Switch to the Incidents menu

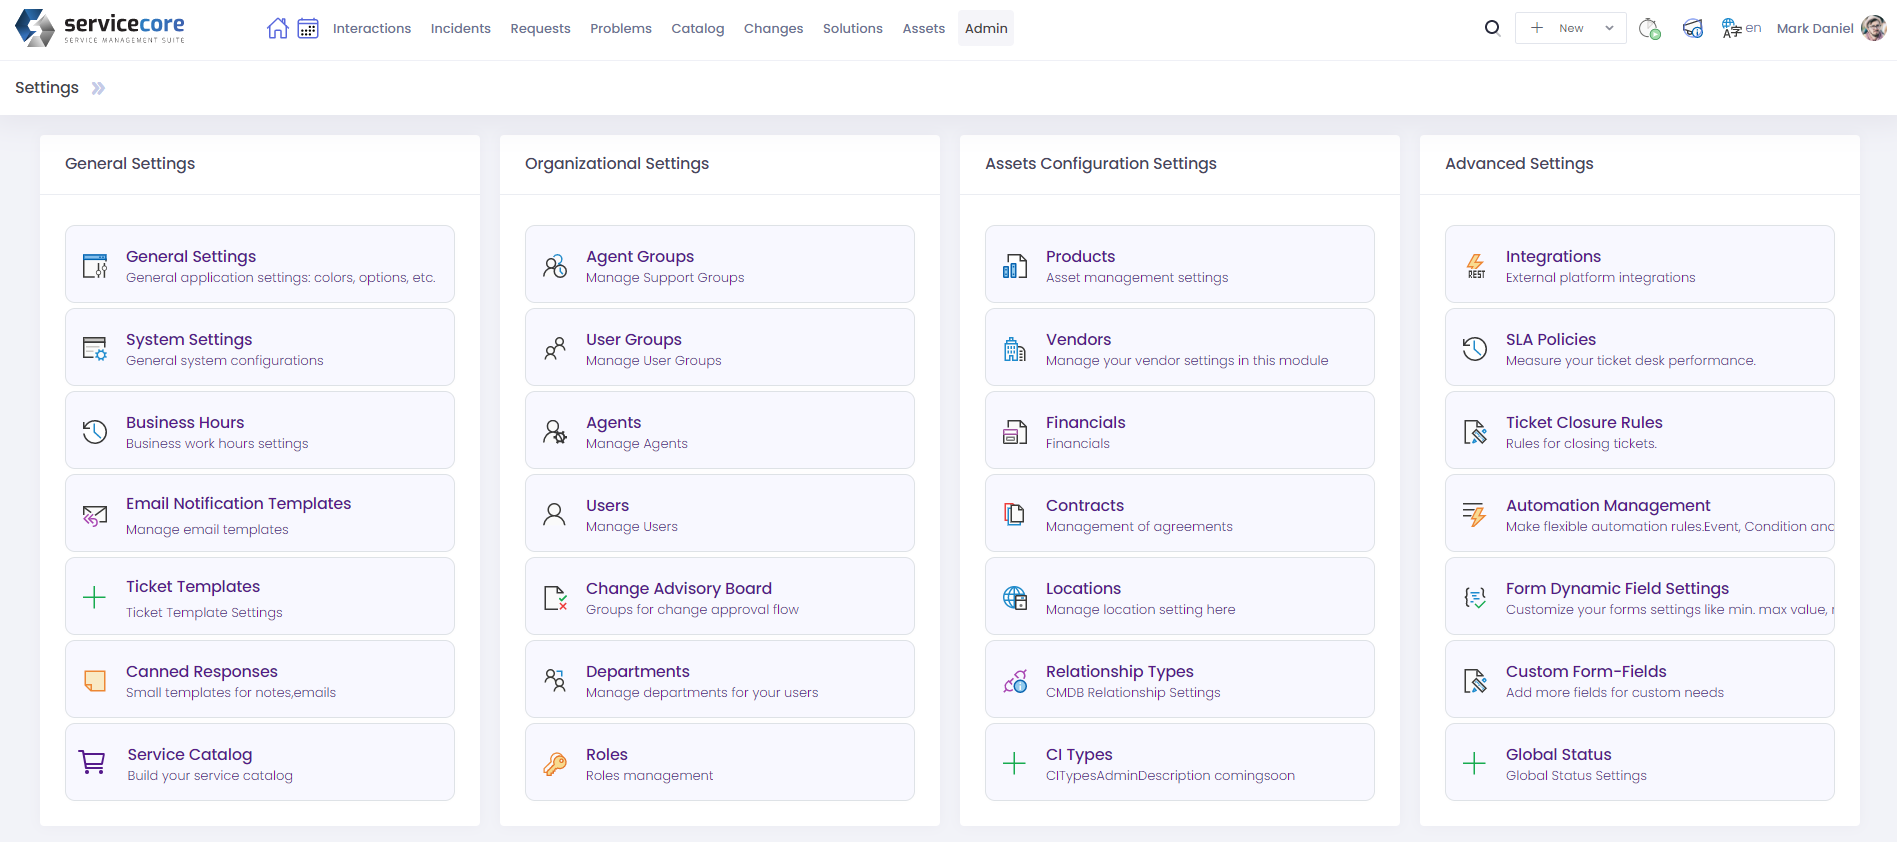tap(460, 28)
